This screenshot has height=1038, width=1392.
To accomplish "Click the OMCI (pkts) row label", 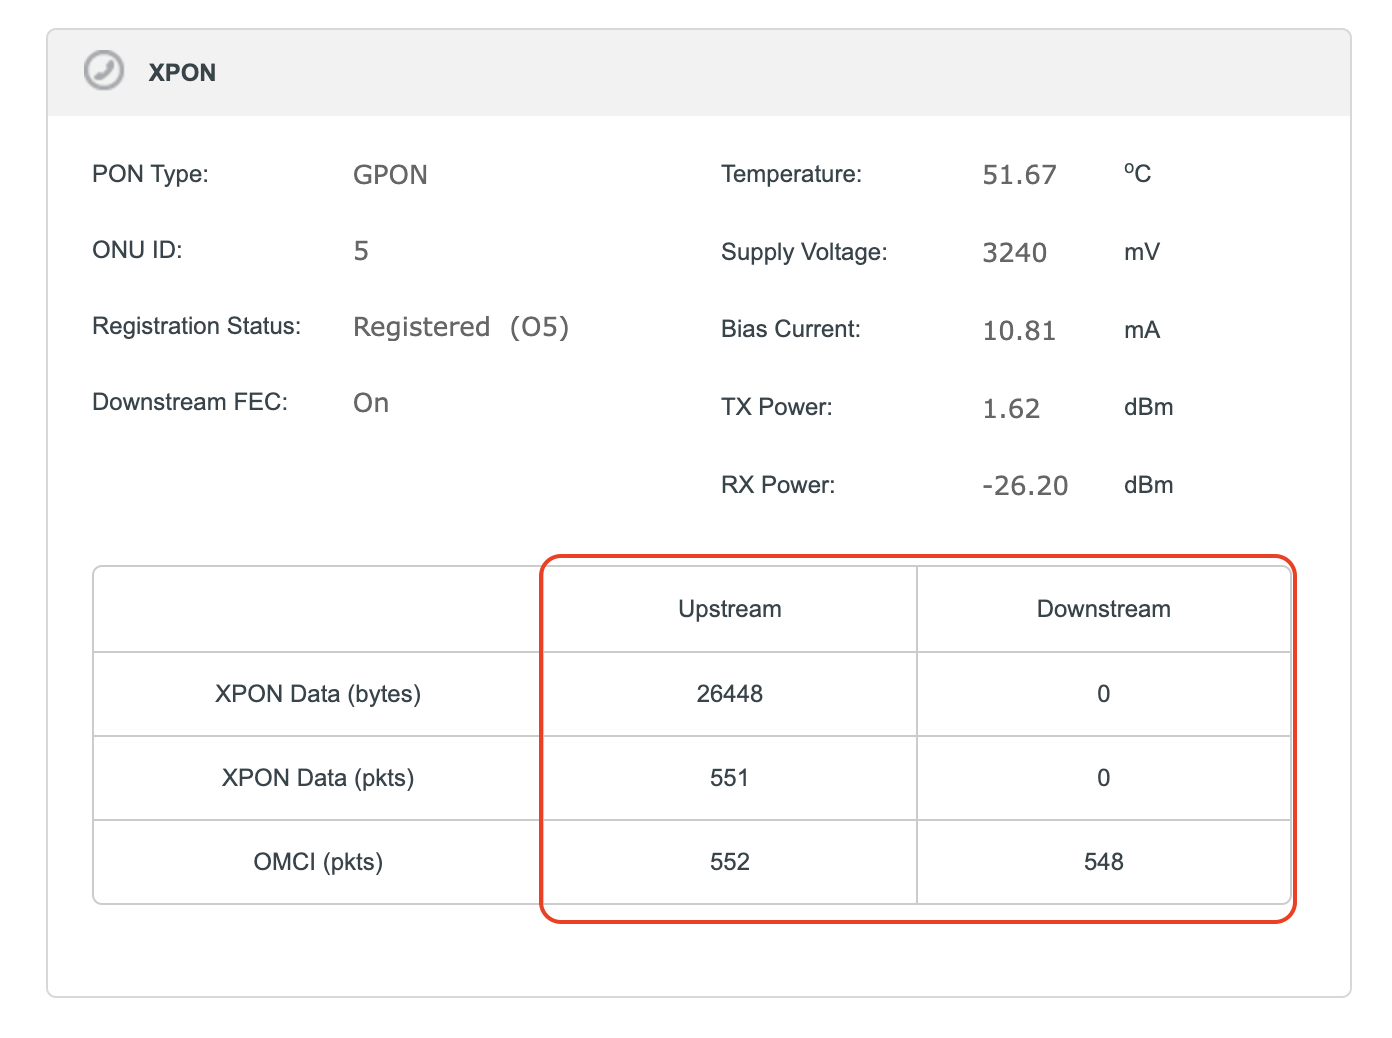I will [318, 862].
